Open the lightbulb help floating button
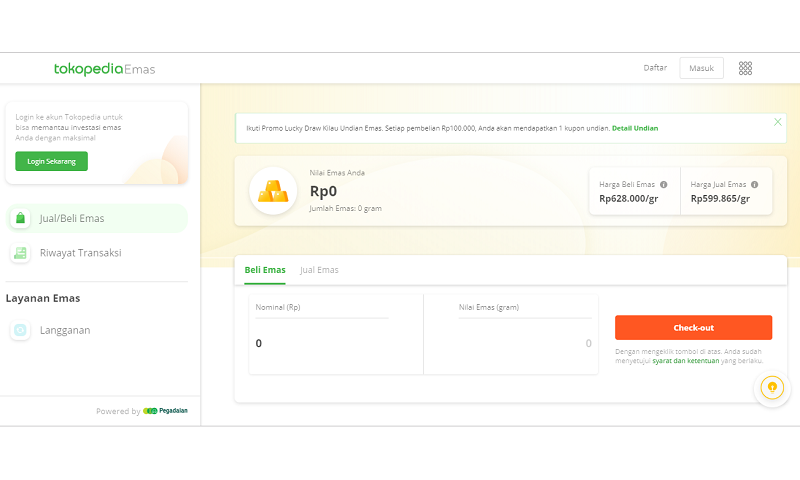Image resolution: width=800 pixels, height=480 pixels. (x=770, y=387)
